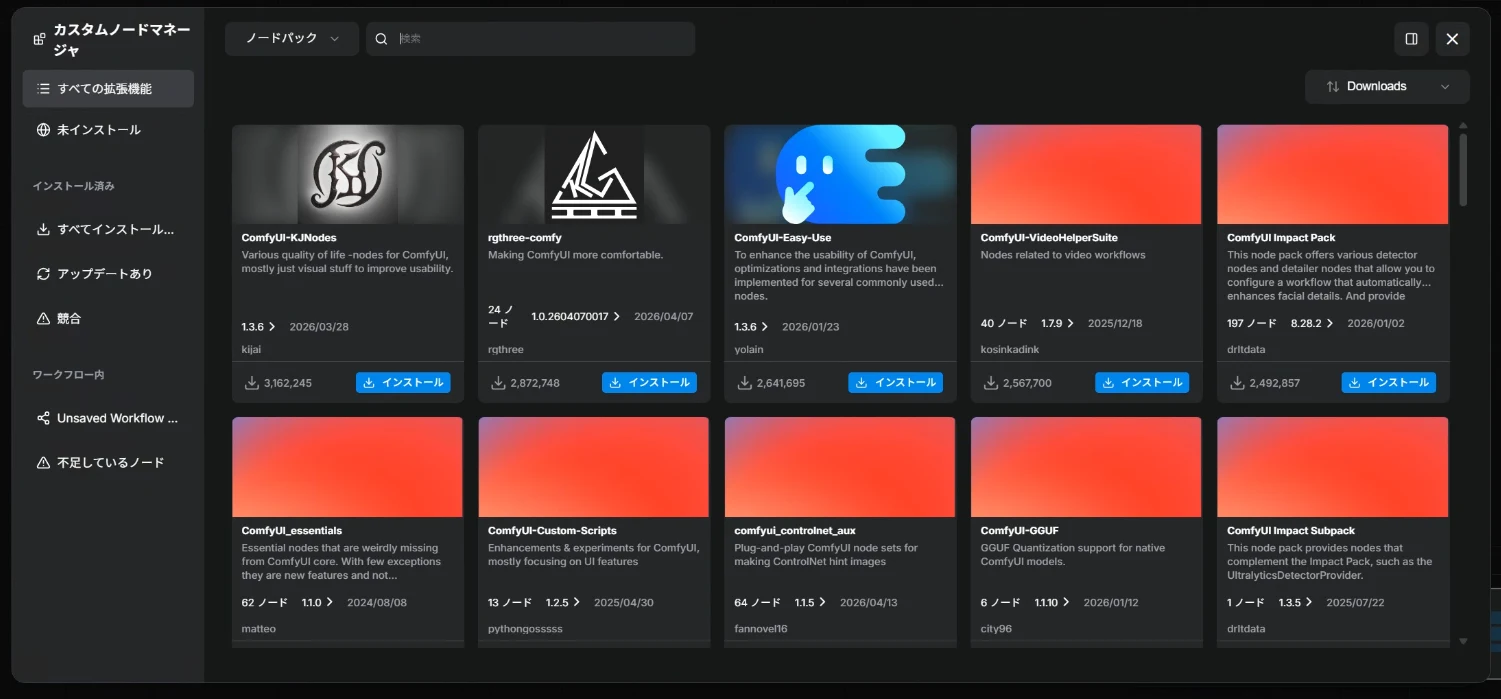Click the refresh icon beside アップデートあり

coord(43,274)
